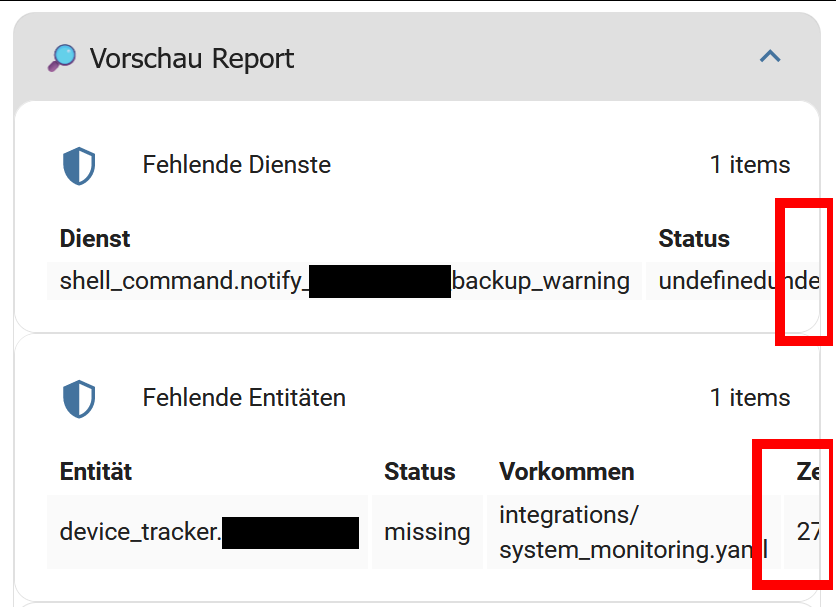Click the magnifying glass icon beside Vorschau Report
Screen dimensions: 836x607
(x=61, y=57)
